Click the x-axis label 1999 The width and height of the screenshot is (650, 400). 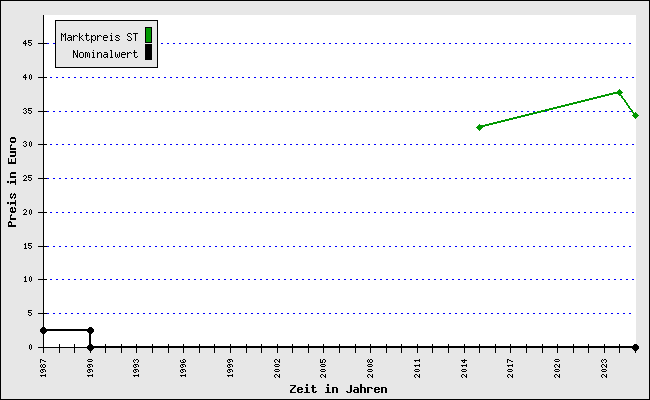tap(230, 368)
